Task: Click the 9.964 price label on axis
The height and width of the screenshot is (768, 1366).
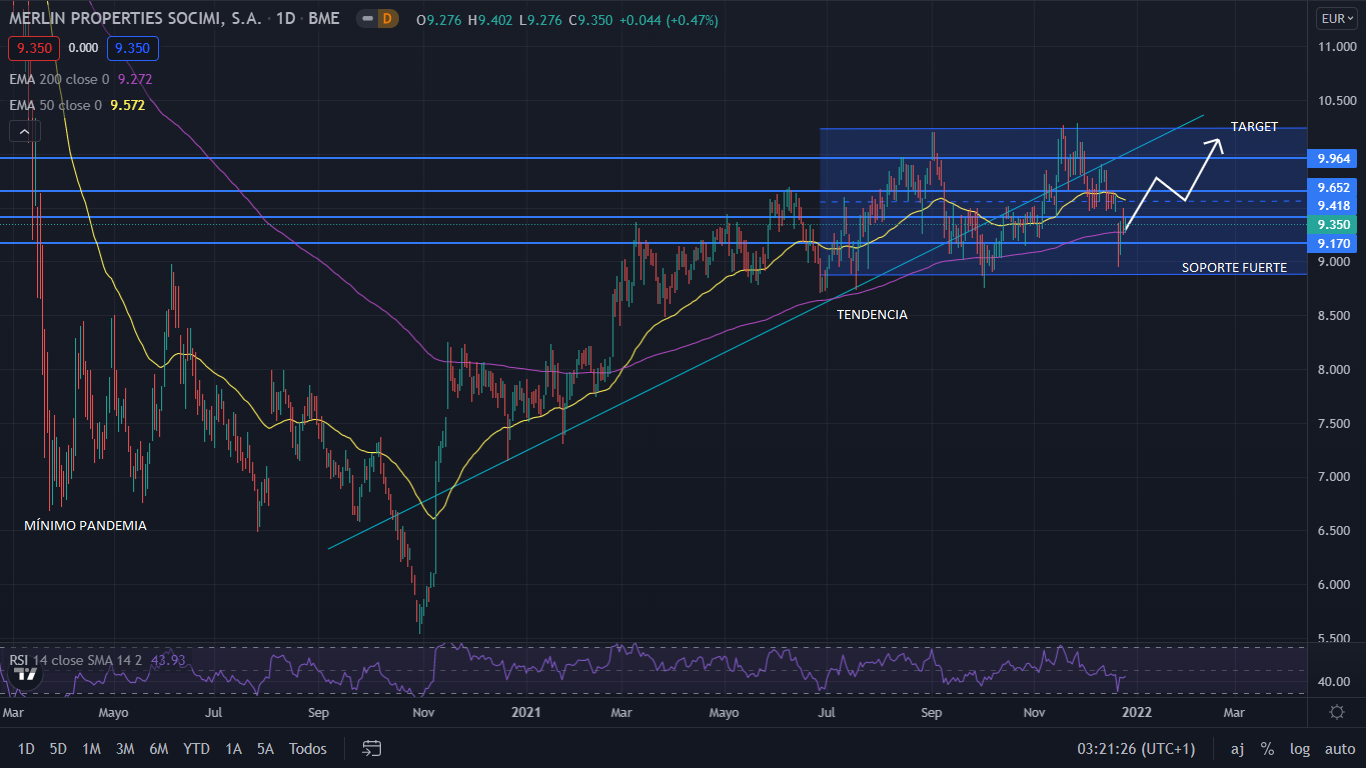Action: pos(1334,159)
